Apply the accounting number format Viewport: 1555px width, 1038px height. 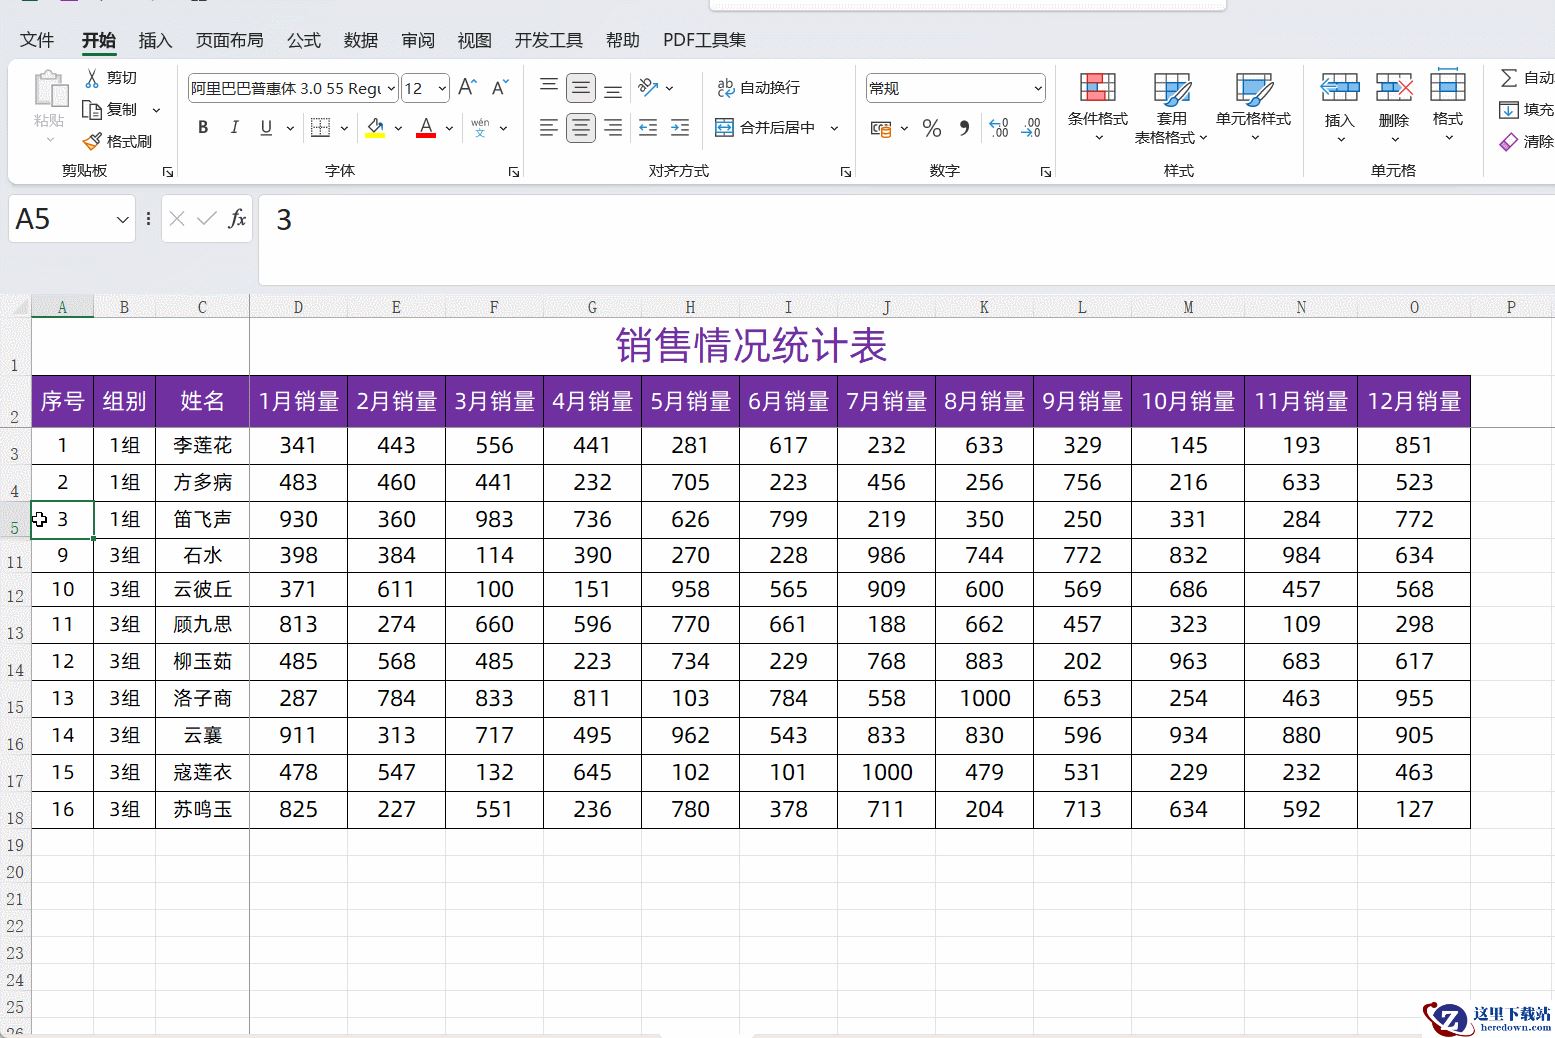pos(880,128)
